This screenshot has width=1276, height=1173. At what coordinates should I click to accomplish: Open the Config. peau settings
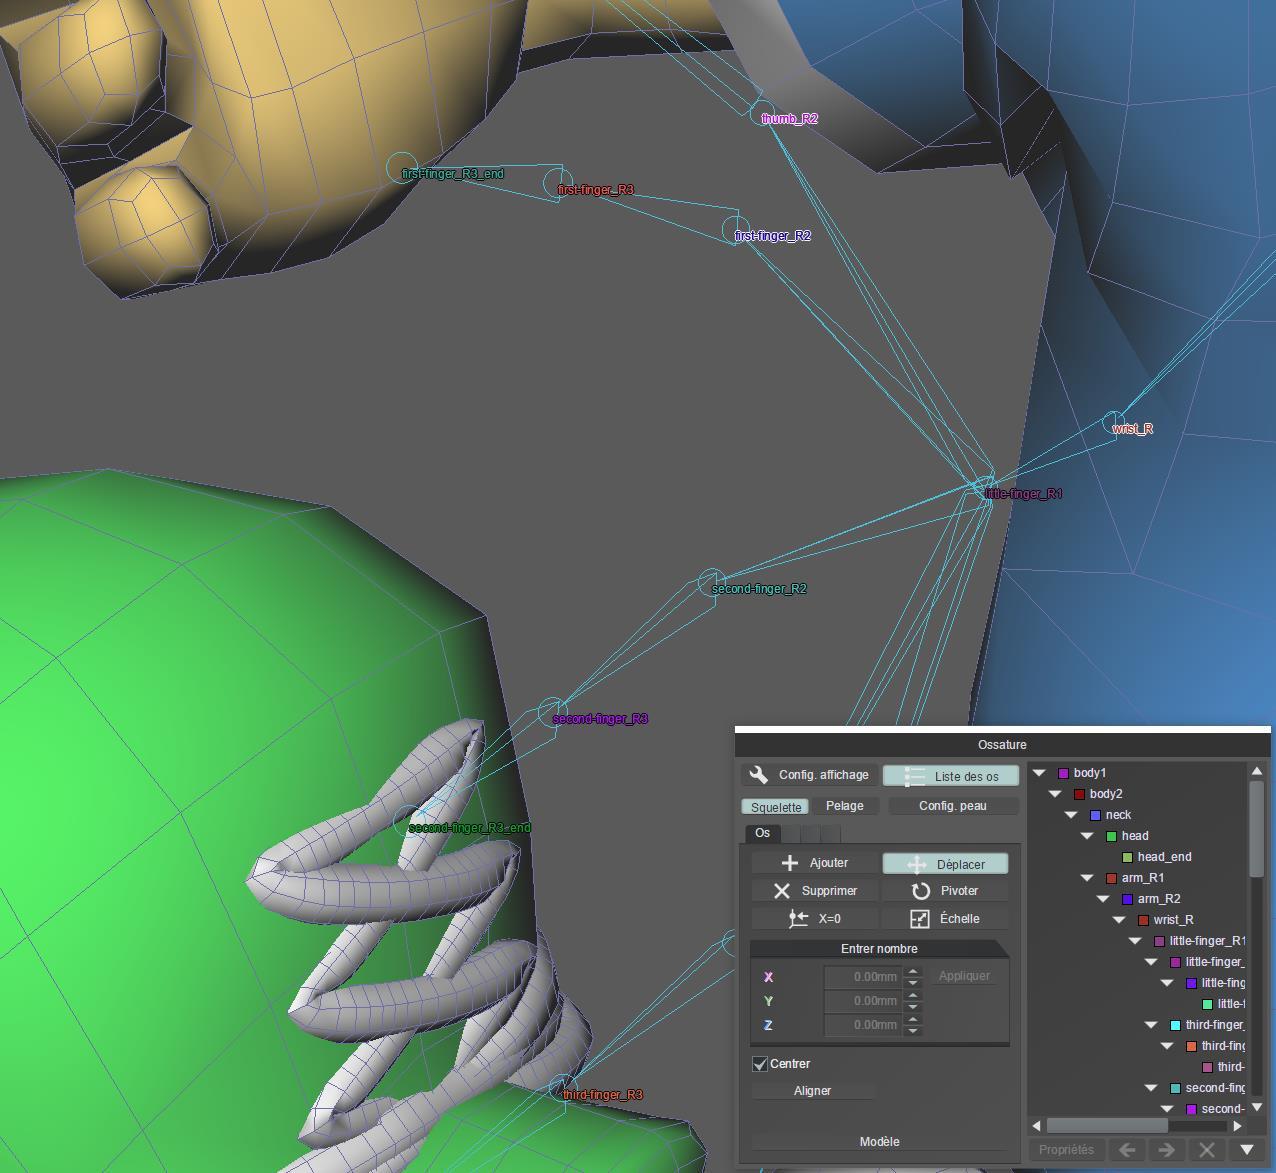point(952,806)
